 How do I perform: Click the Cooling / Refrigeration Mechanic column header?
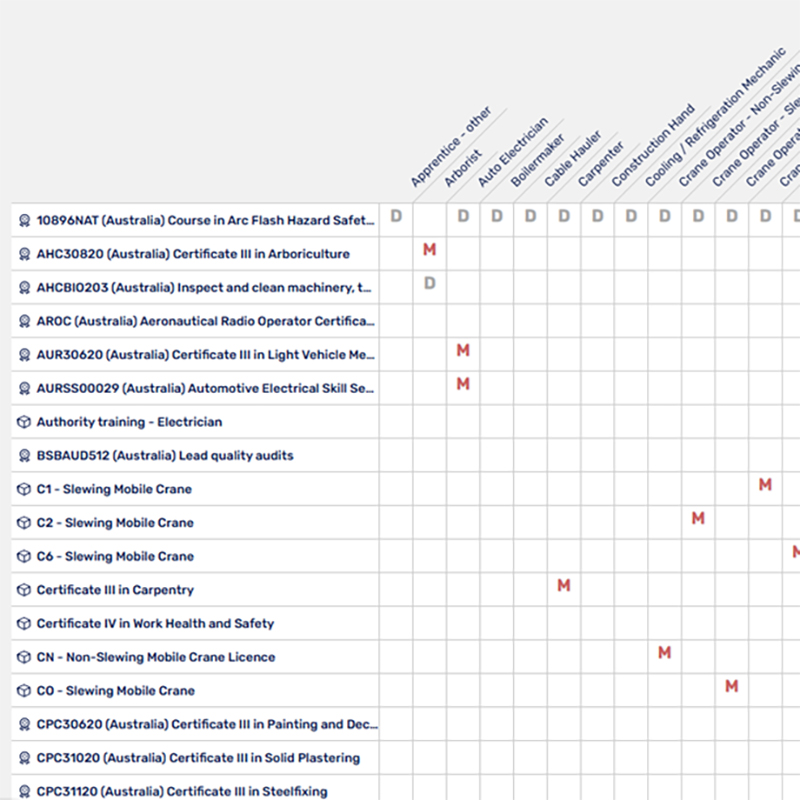click(715, 117)
